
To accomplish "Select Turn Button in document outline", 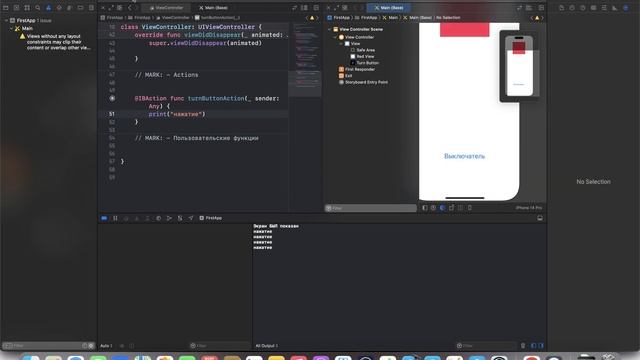I will 364,63.
